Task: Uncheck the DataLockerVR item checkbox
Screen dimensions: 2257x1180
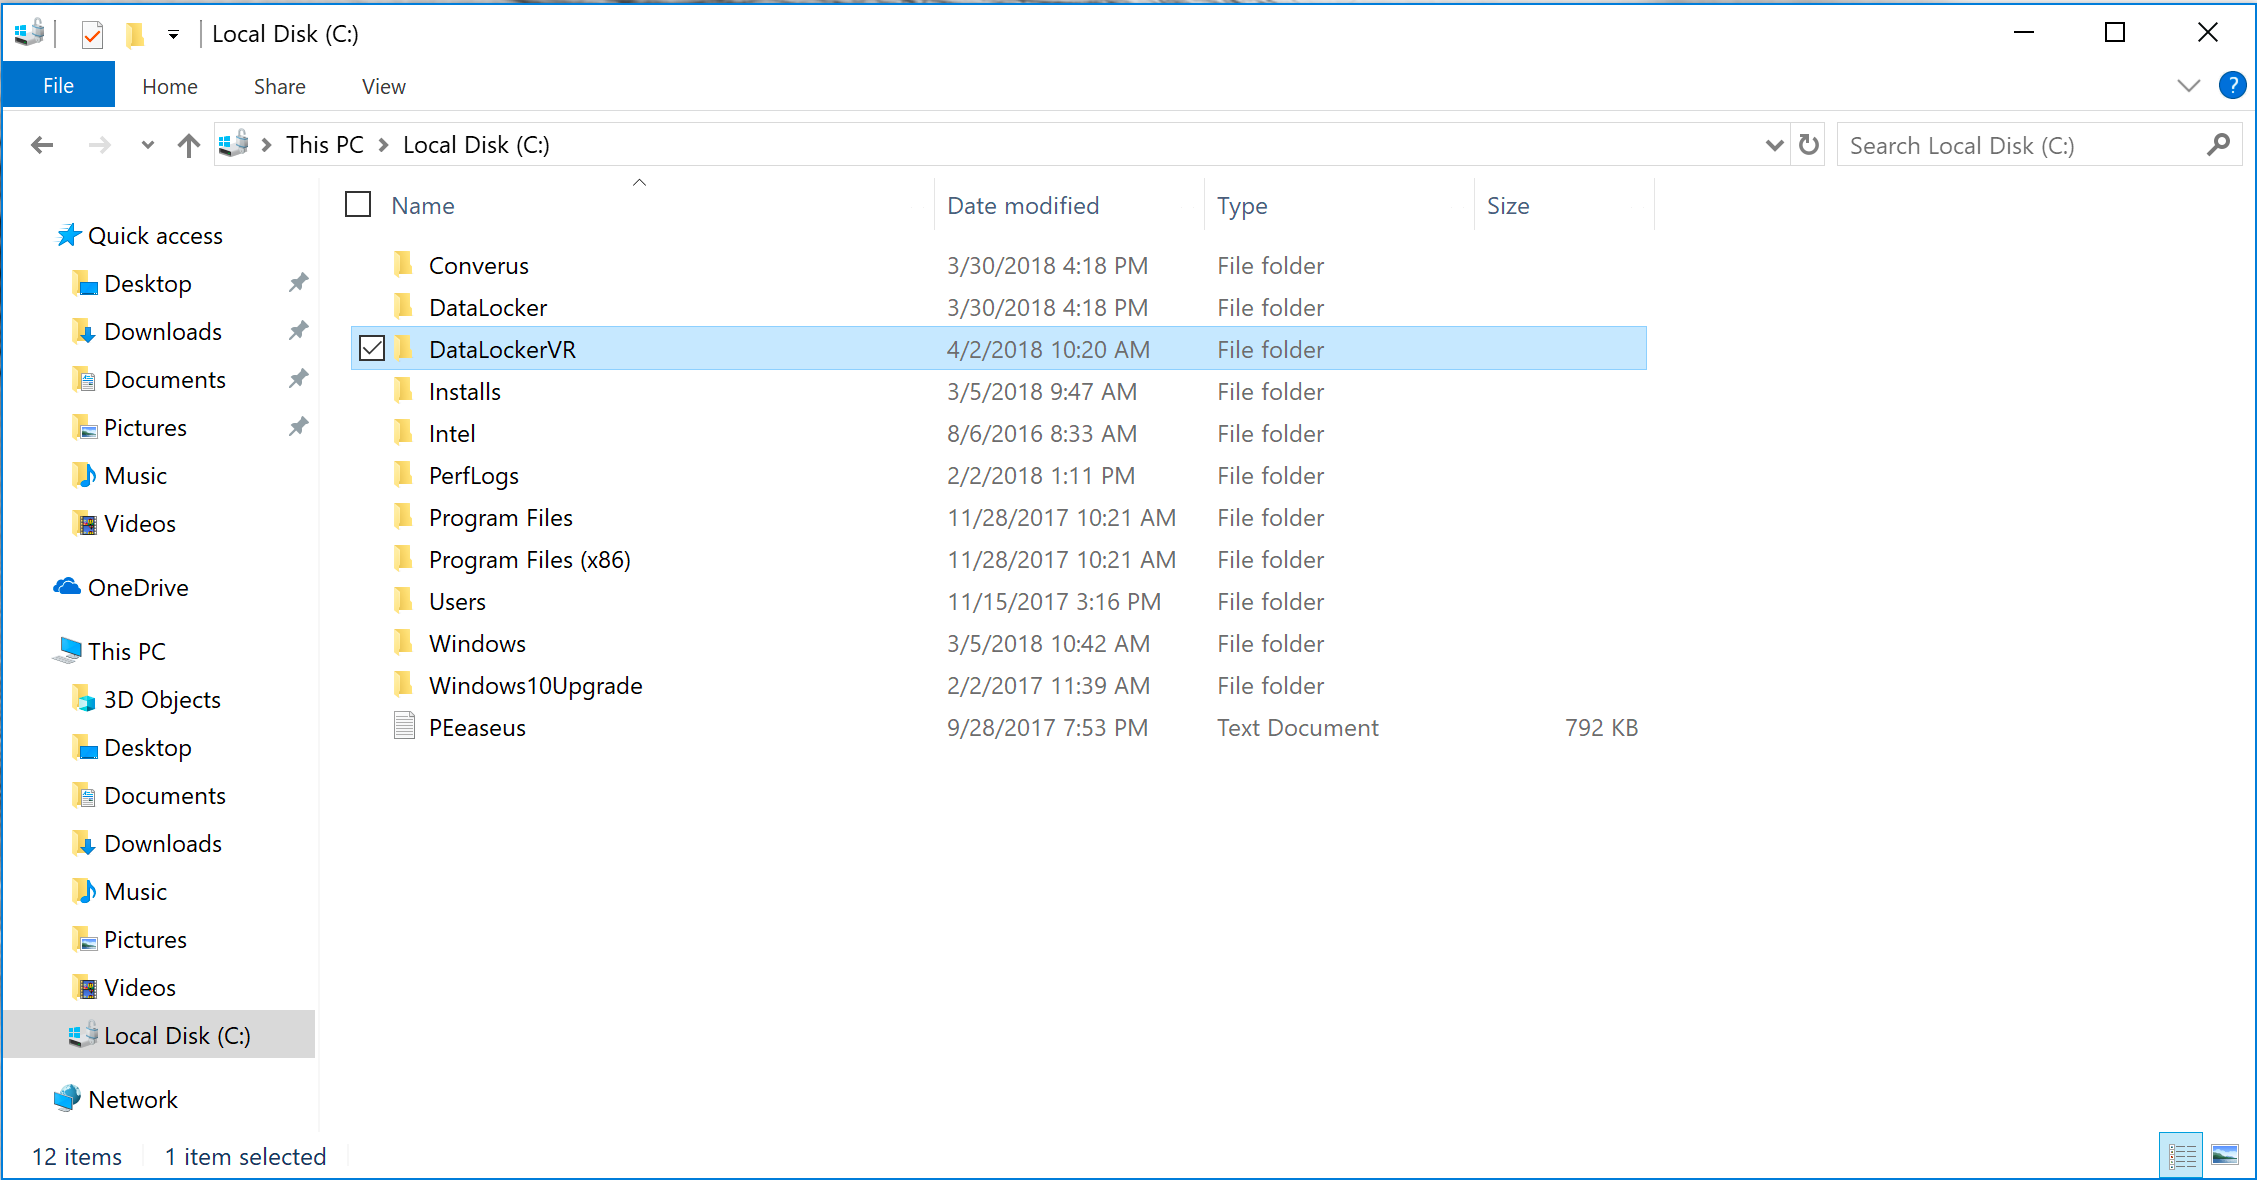Action: (372, 348)
